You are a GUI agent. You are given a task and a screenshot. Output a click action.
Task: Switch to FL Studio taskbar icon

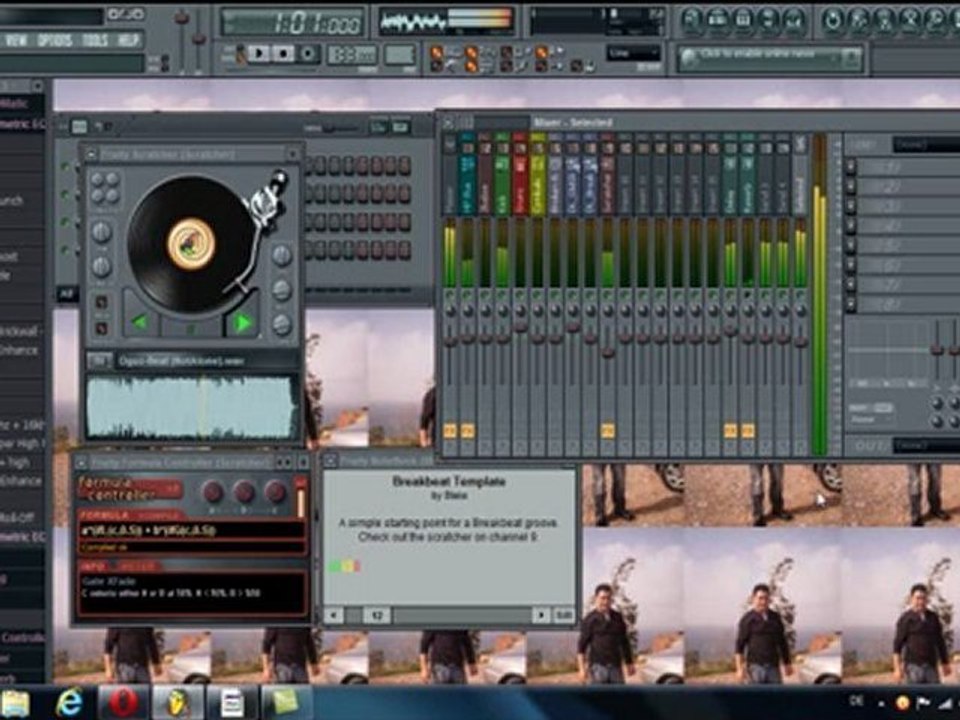tap(177, 702)
